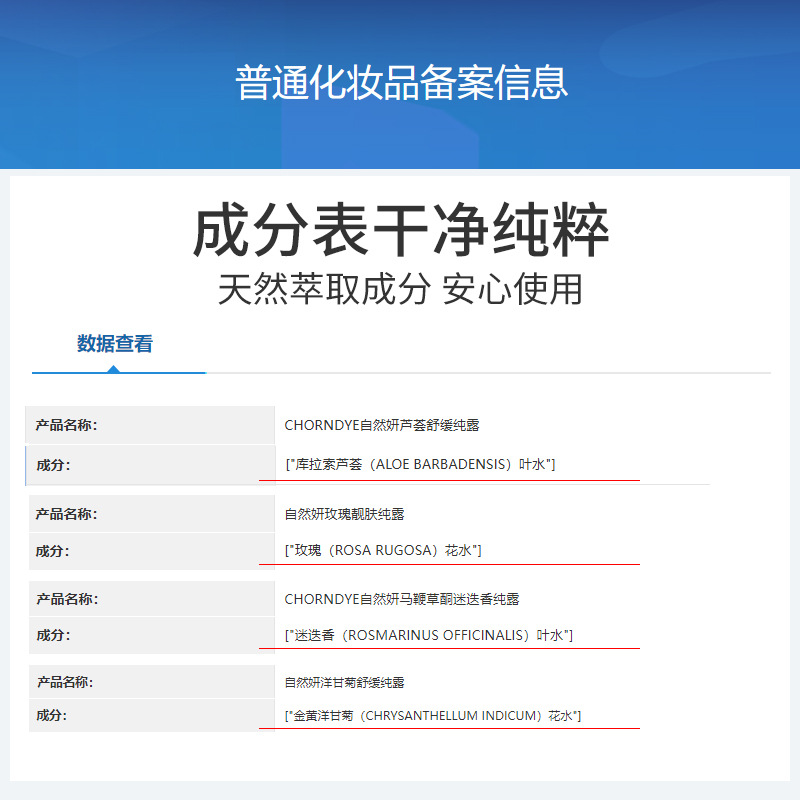Select product name 自然妍洋甘菊舒缓纯露
This screenshot has height=800, width=800.
coord(344,682)
